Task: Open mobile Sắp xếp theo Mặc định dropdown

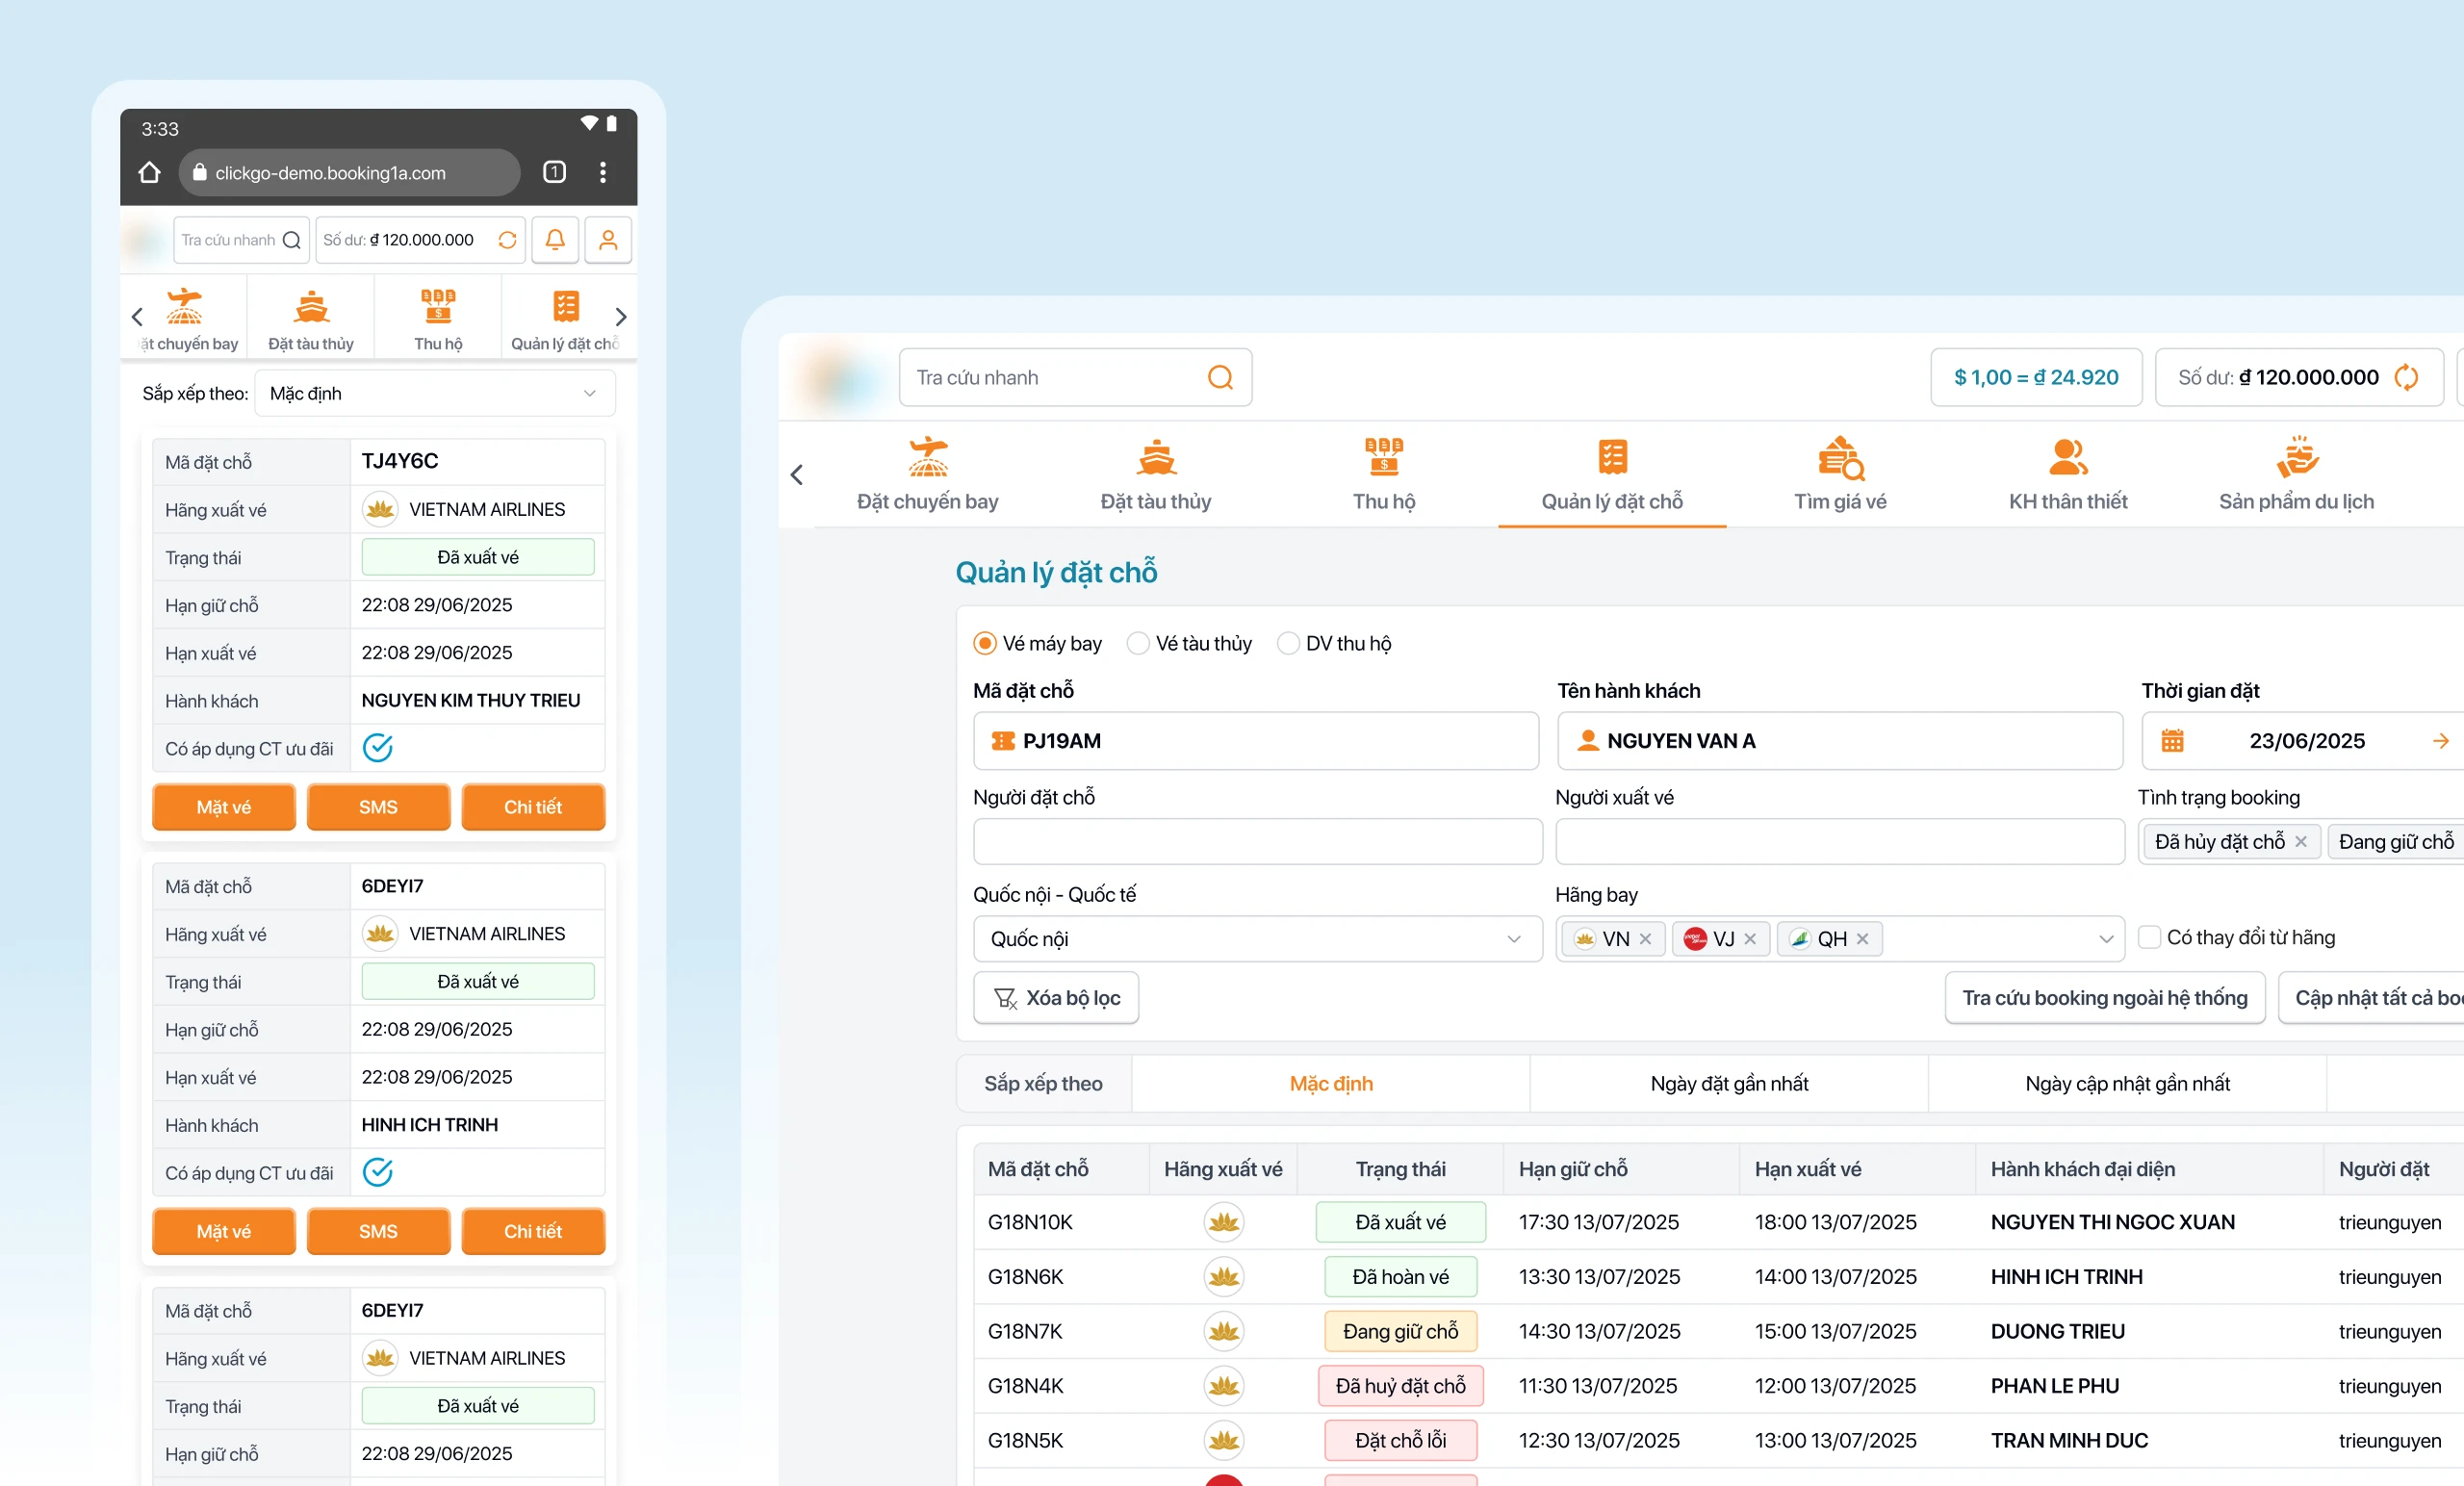Action: tap(434, 393)
